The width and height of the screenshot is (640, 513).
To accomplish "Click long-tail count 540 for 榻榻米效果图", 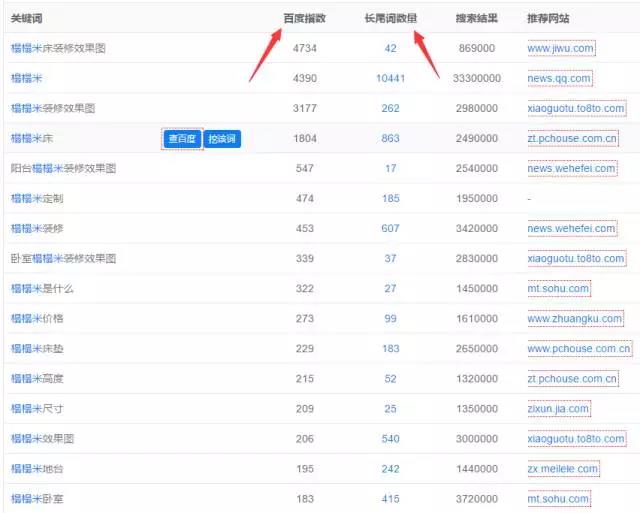I will pos(390,439).
